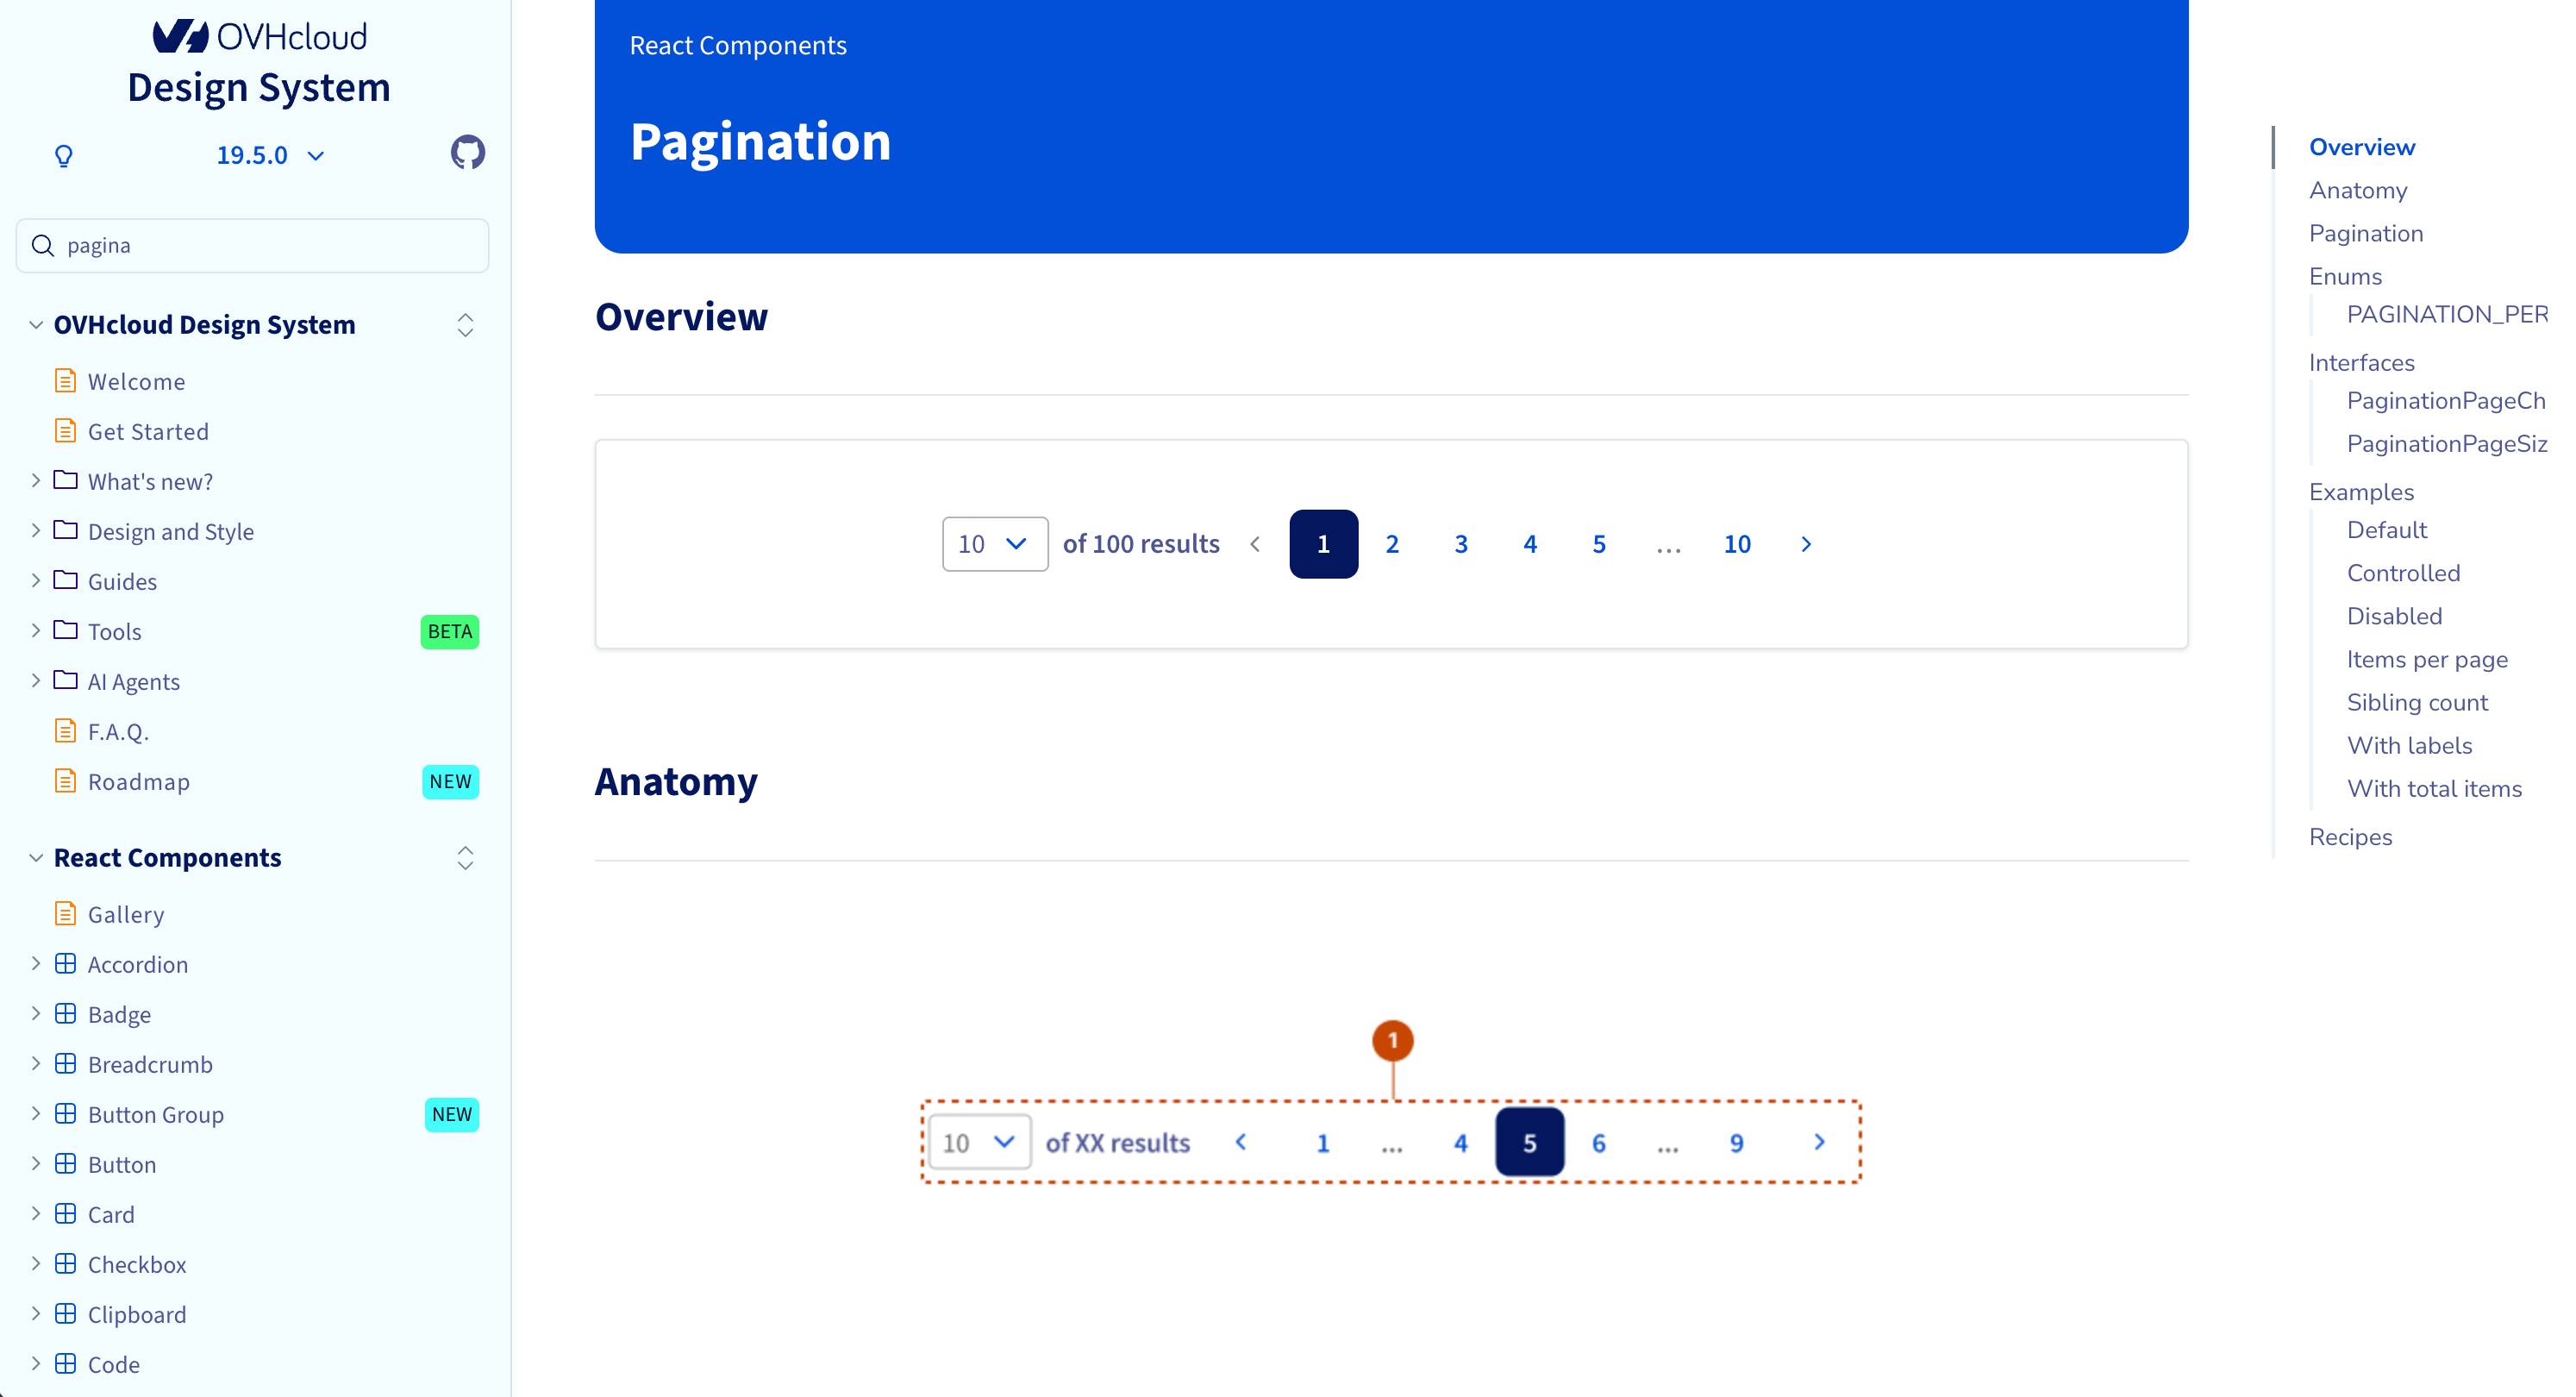
Task: Click the search input containing pagina
Action: [252, 244]
